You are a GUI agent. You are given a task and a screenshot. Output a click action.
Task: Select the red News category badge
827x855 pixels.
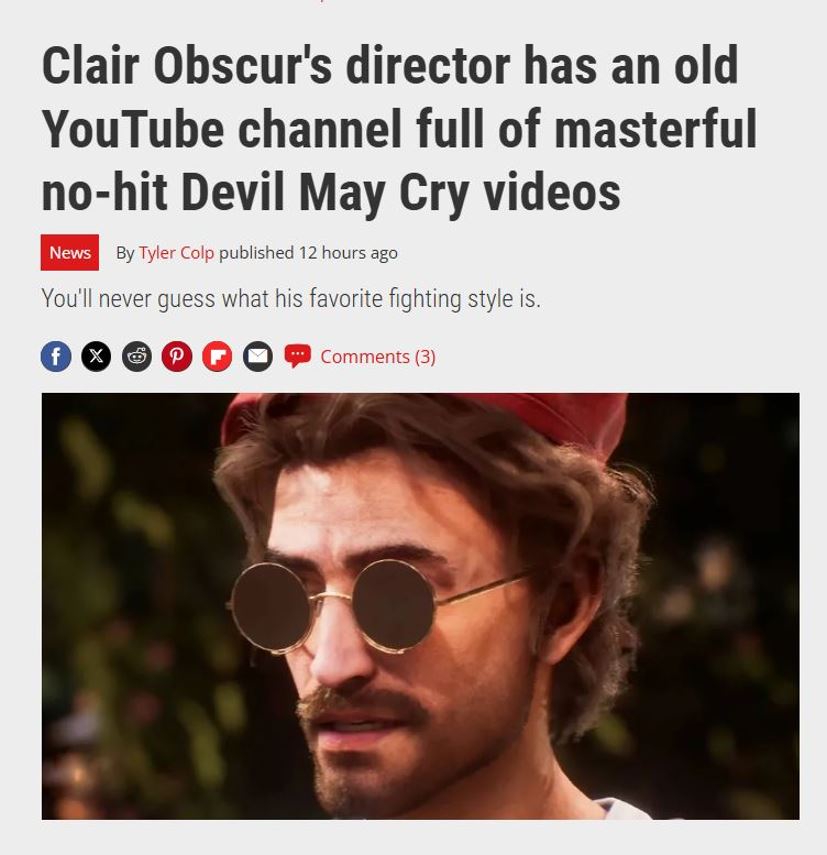coord(70,252)
